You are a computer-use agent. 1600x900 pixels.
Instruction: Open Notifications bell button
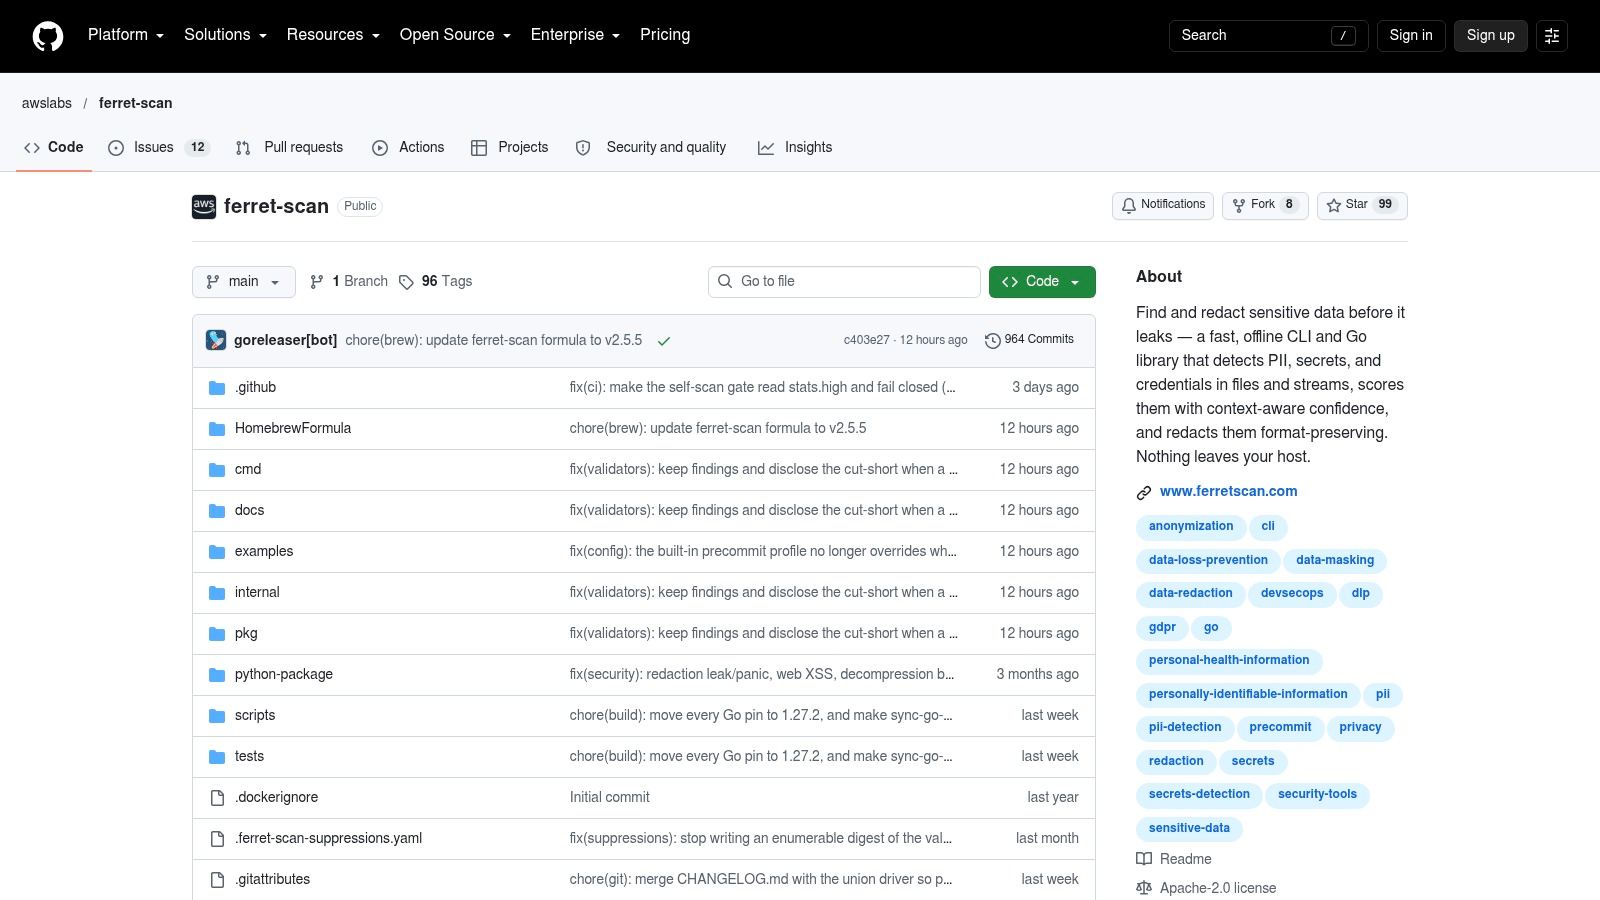[1163, 205]
